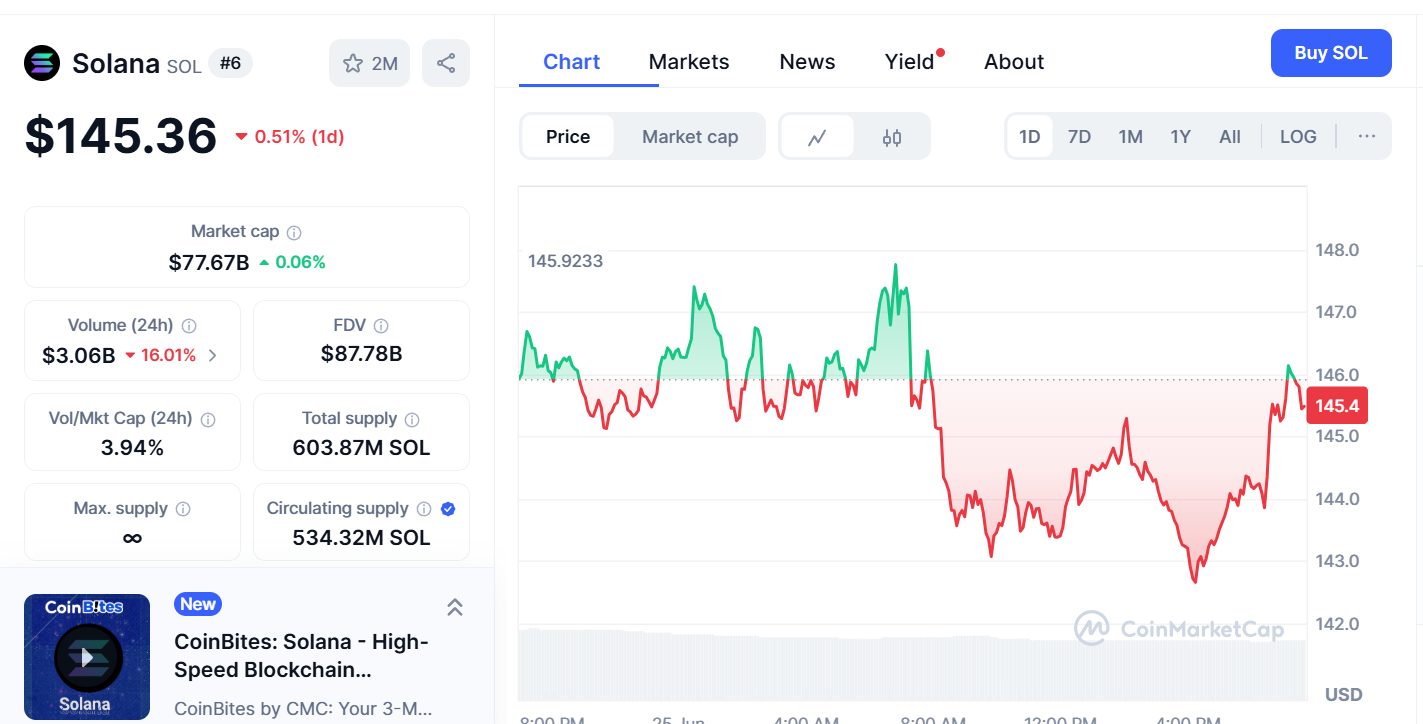Click the $3.06B volume value
The image size is (1423, 724).
pyautogui.click(x=79, y=355)
